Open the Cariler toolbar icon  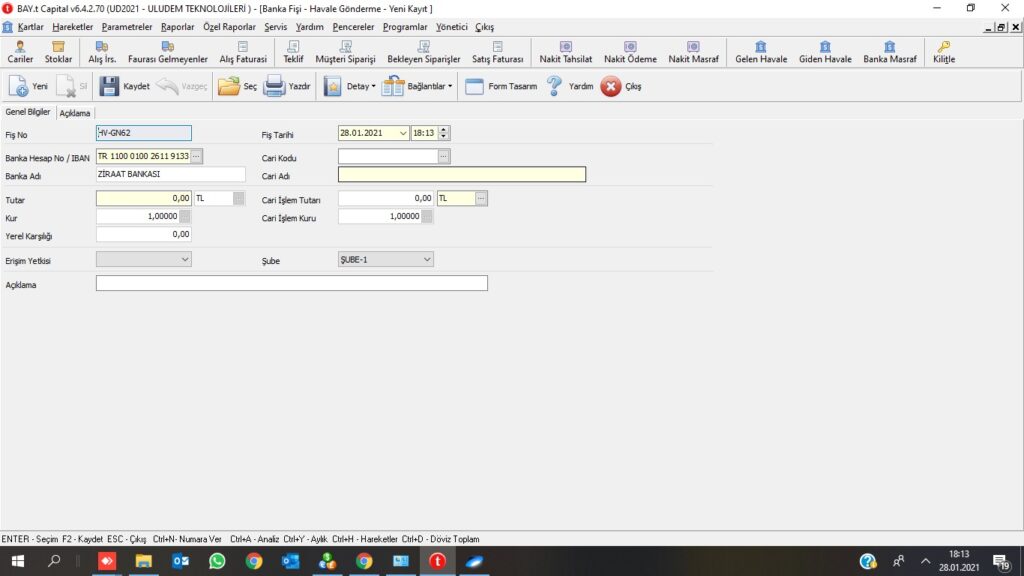point(20,52)
